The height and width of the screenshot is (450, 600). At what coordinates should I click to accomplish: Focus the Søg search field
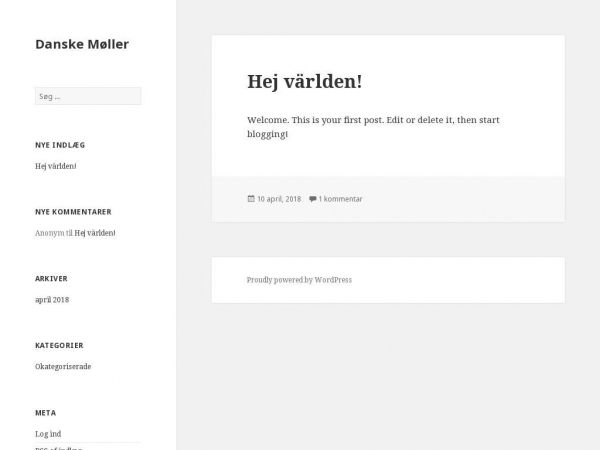pos(88,96)
